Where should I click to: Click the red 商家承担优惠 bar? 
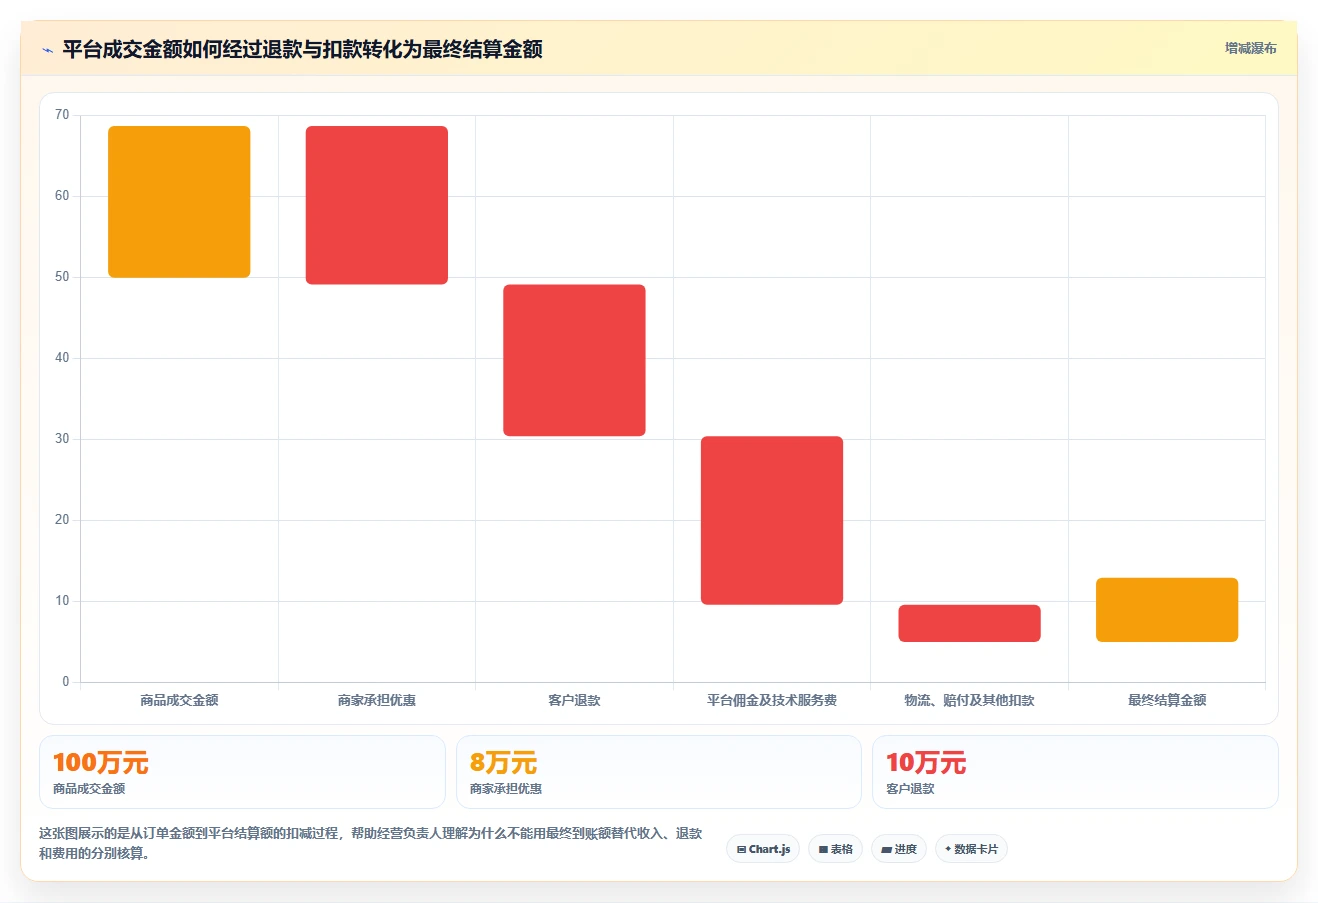377,205
